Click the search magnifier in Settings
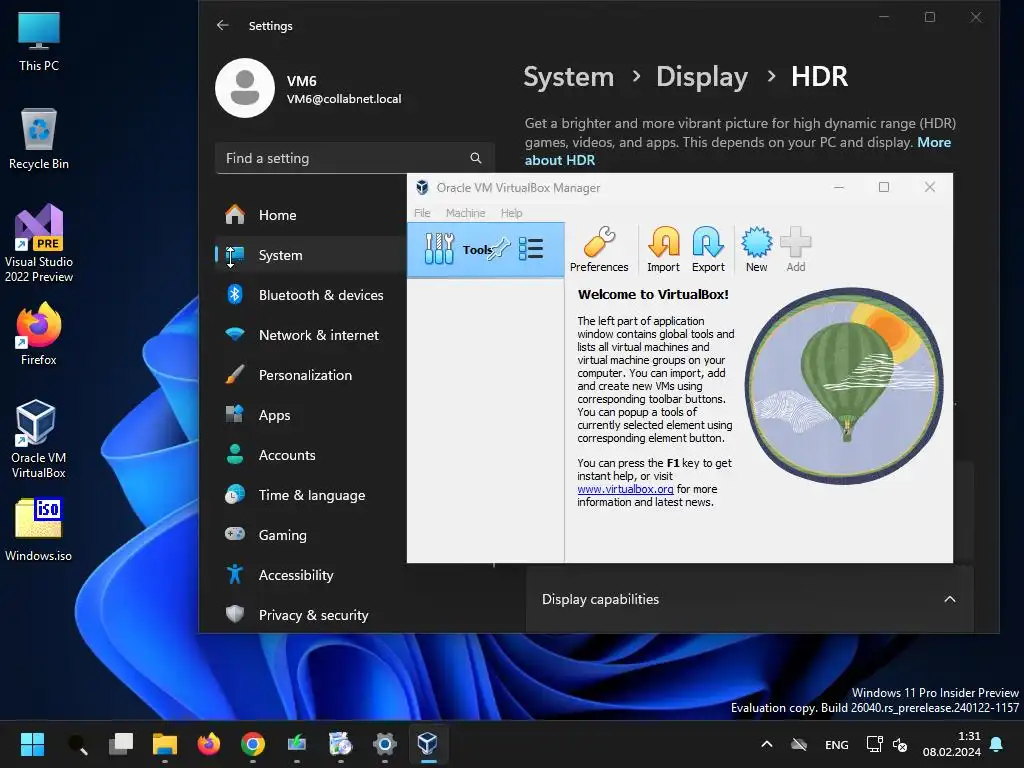The height and width of the screenshot is (768, 1024). tap(475, 158)
